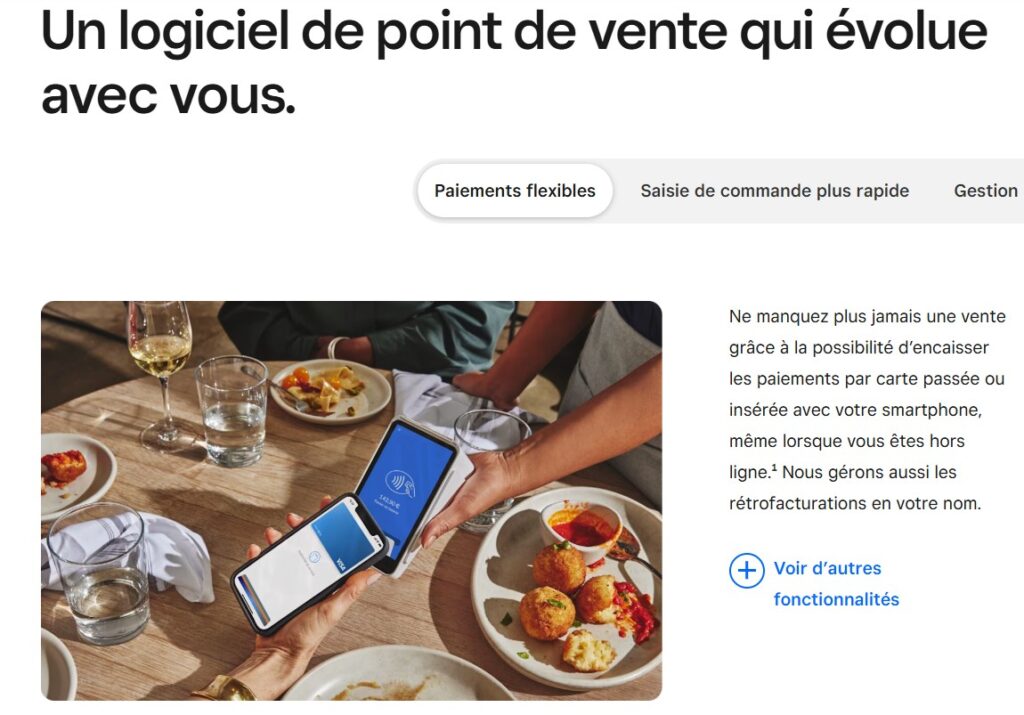Click the paragraph starting Ne manquez plus jamais

pyautogui.click(x=867, y=410)
